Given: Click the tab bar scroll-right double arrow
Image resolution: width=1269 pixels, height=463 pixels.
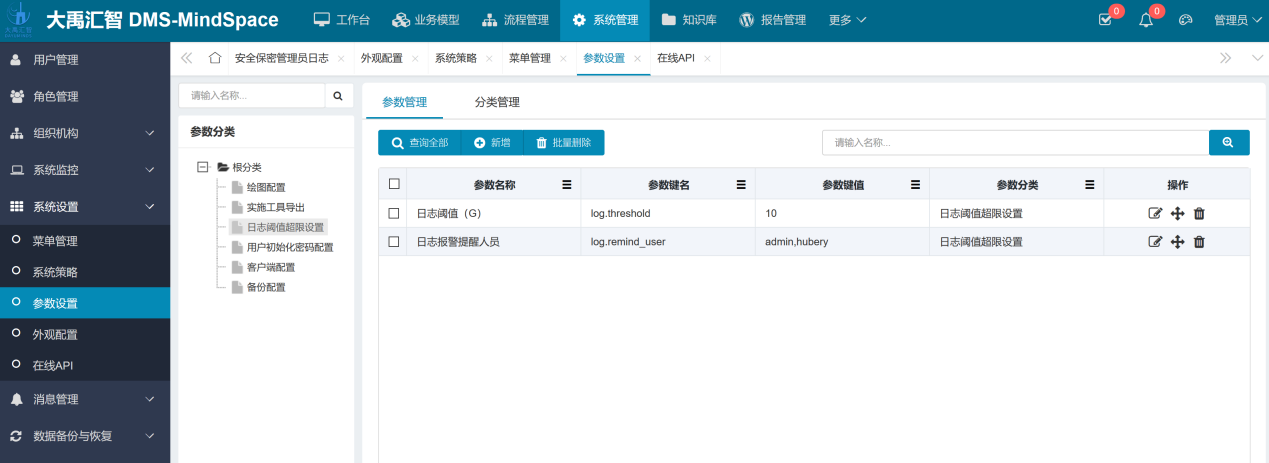Looking at the screenshot, I should click(x=1225, y=58).
